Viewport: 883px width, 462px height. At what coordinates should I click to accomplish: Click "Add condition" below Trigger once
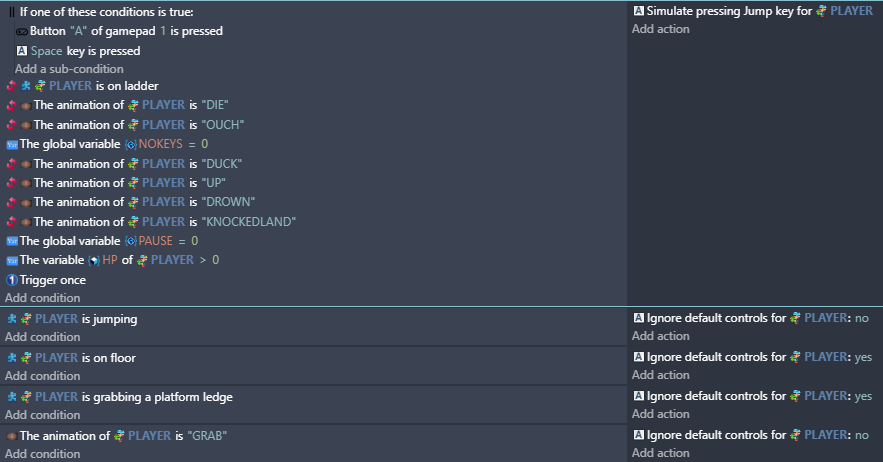pos(43,297)
